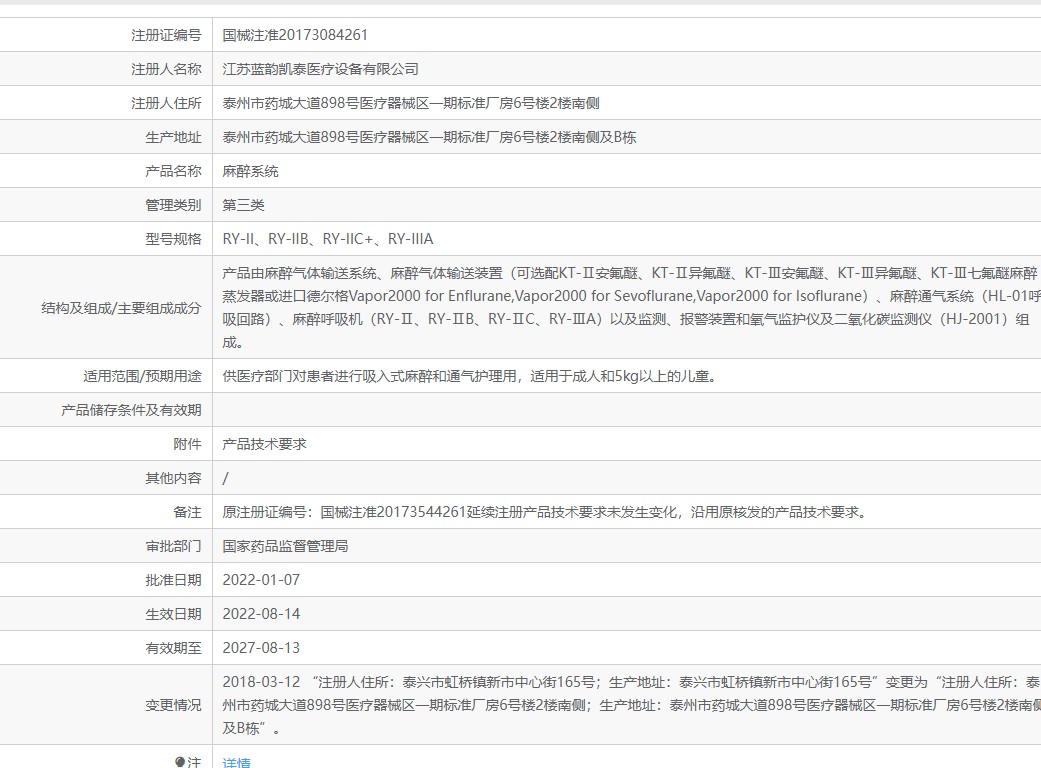Click the remarks text with 国械注准20173544261
This screenshot has width=1041, height=768.
point(546,512)
